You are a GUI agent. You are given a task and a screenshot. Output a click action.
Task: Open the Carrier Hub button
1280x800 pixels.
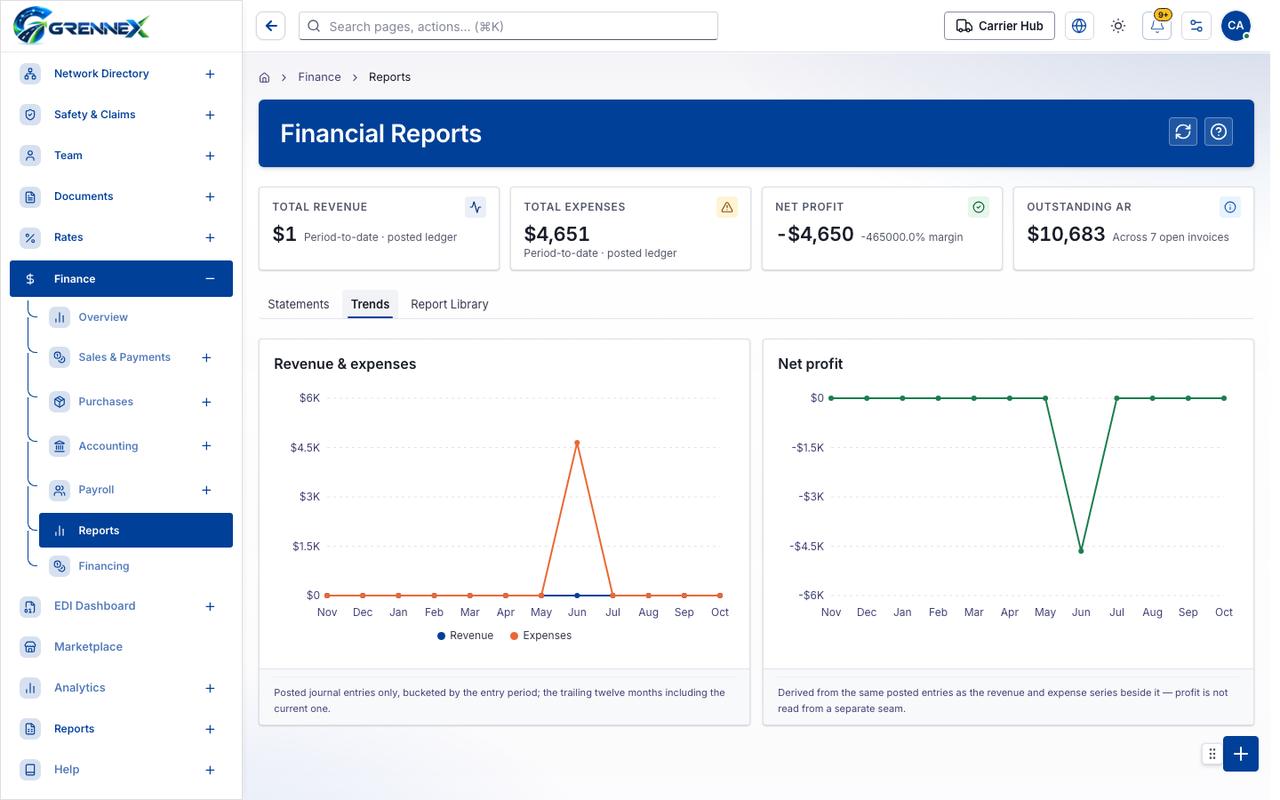tap(999, 26)
